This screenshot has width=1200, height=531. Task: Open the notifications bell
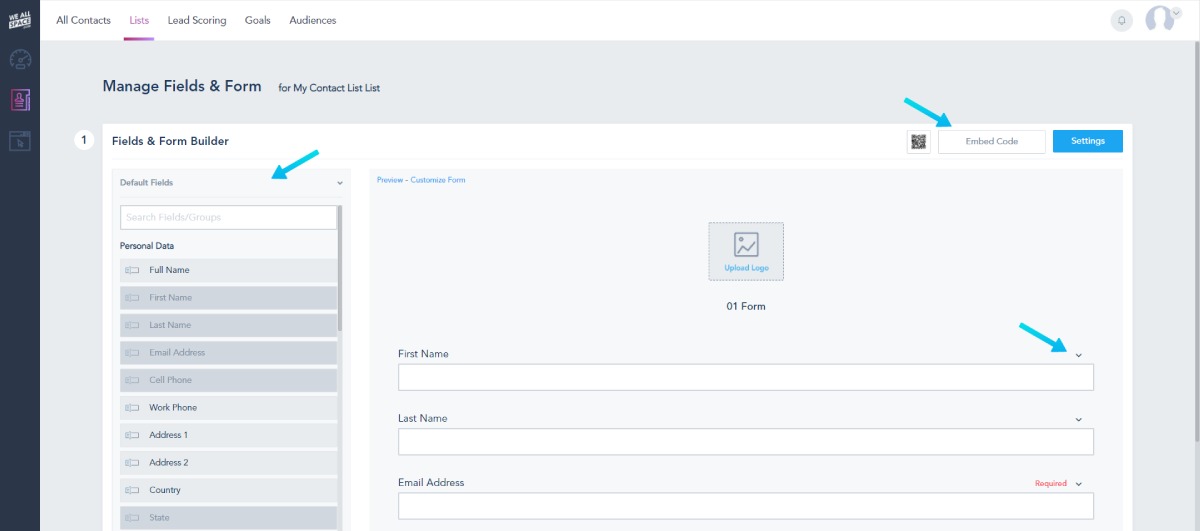coord(1122,20)
